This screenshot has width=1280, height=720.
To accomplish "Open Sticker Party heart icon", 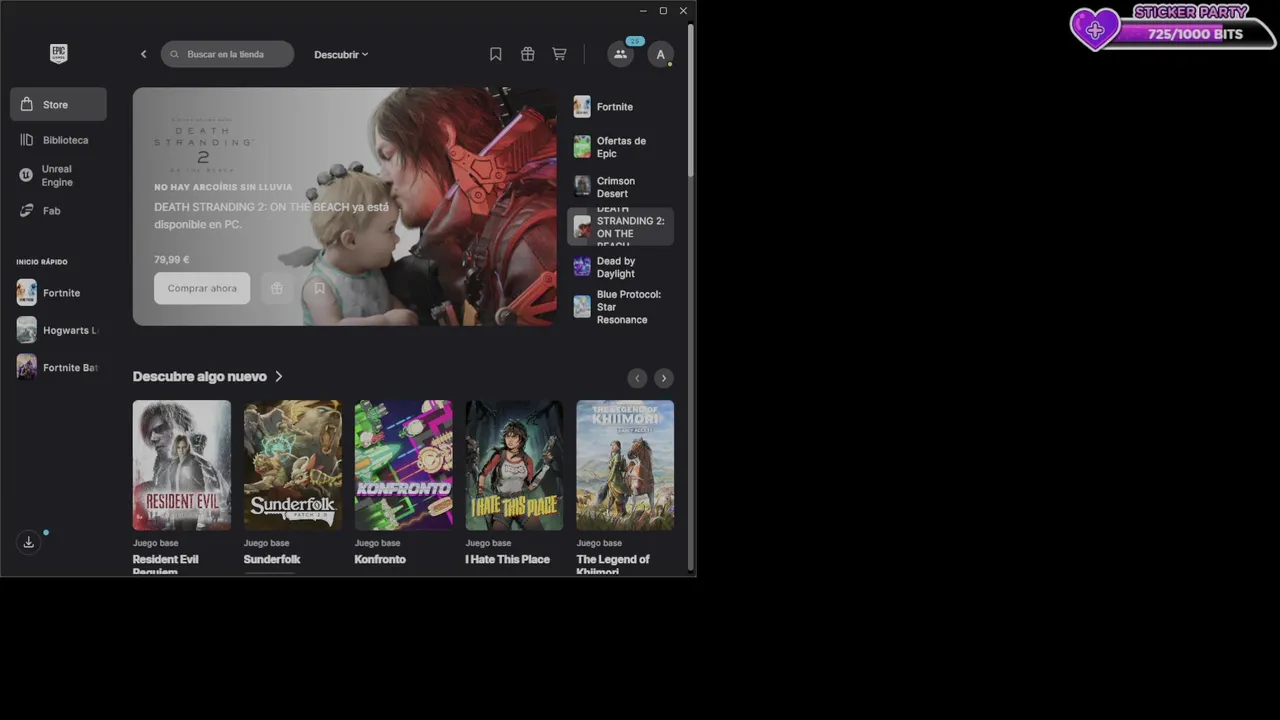I will [1095, 30].
